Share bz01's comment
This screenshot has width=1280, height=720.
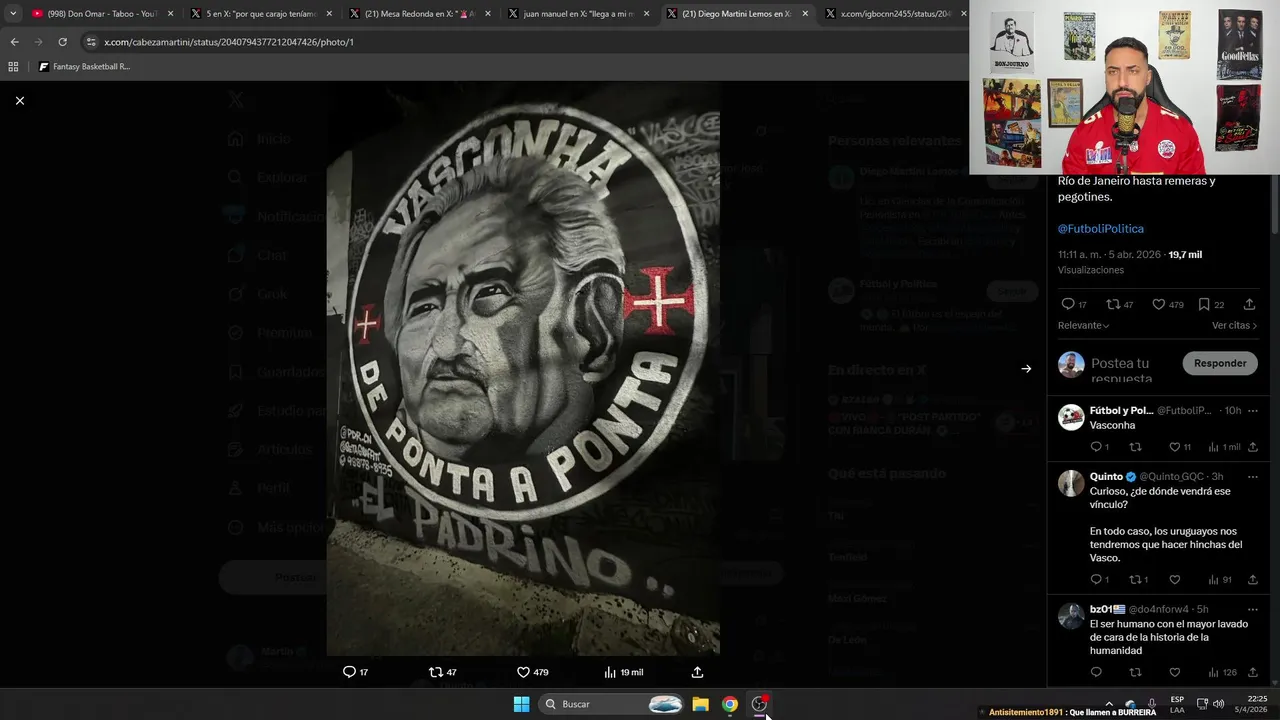[1252, 672]
